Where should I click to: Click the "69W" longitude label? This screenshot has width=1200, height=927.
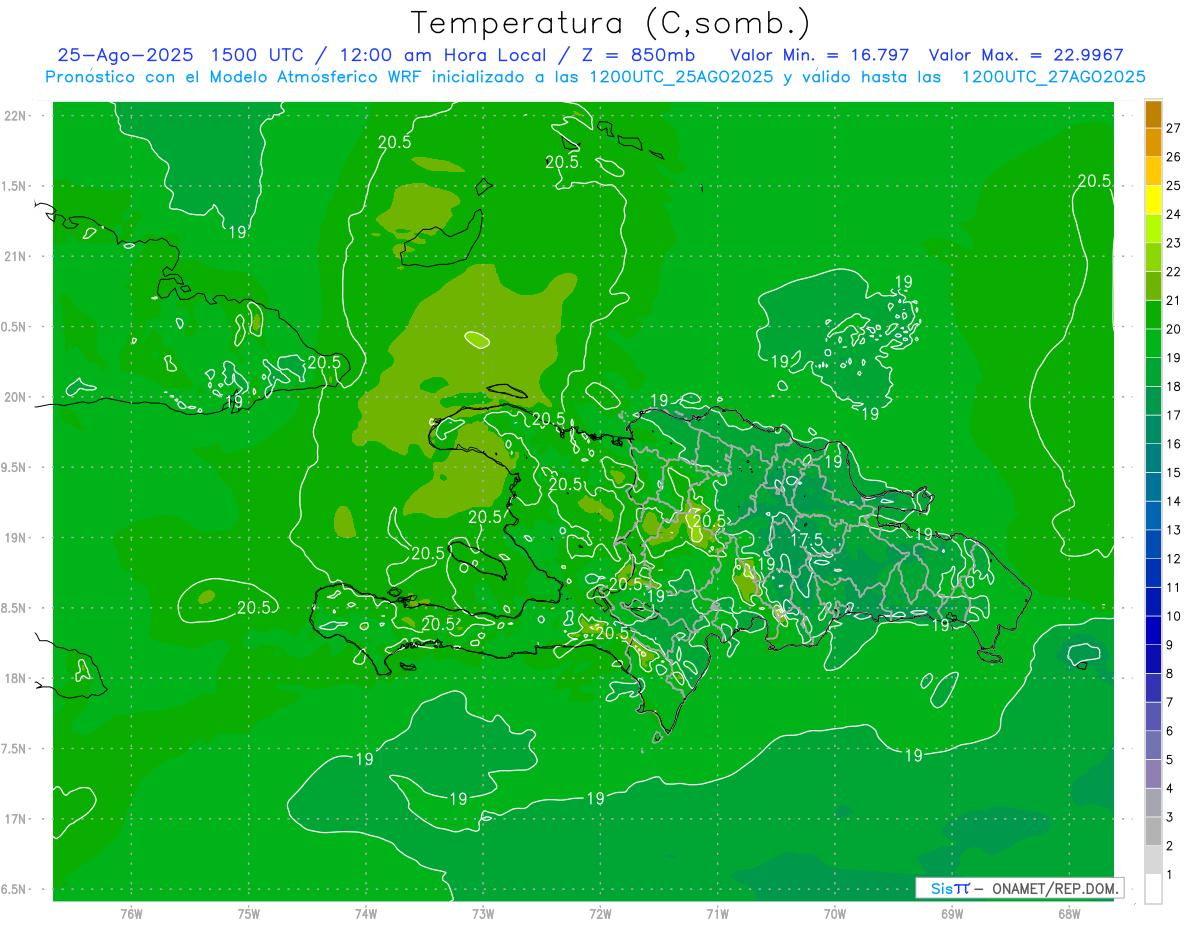tap(952, 913)
